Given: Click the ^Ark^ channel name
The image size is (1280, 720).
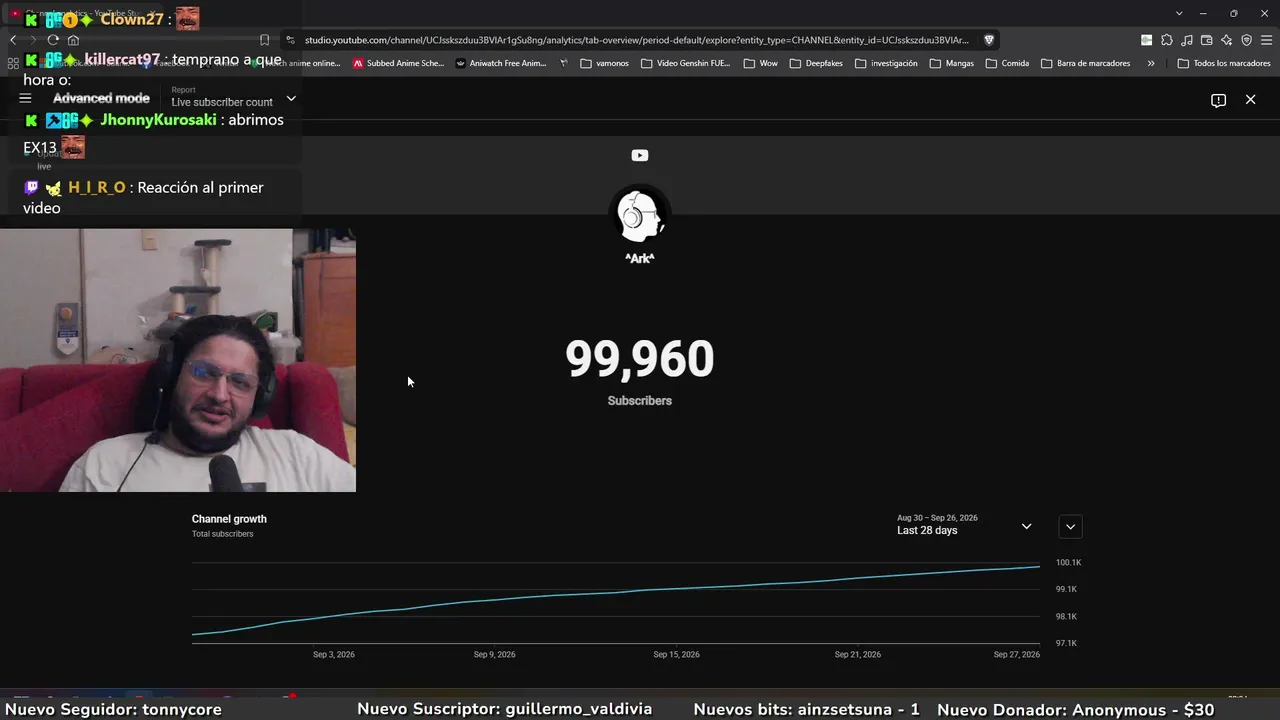Looking at the screenshot, I should pyautogui.click(x=640, y=258).
